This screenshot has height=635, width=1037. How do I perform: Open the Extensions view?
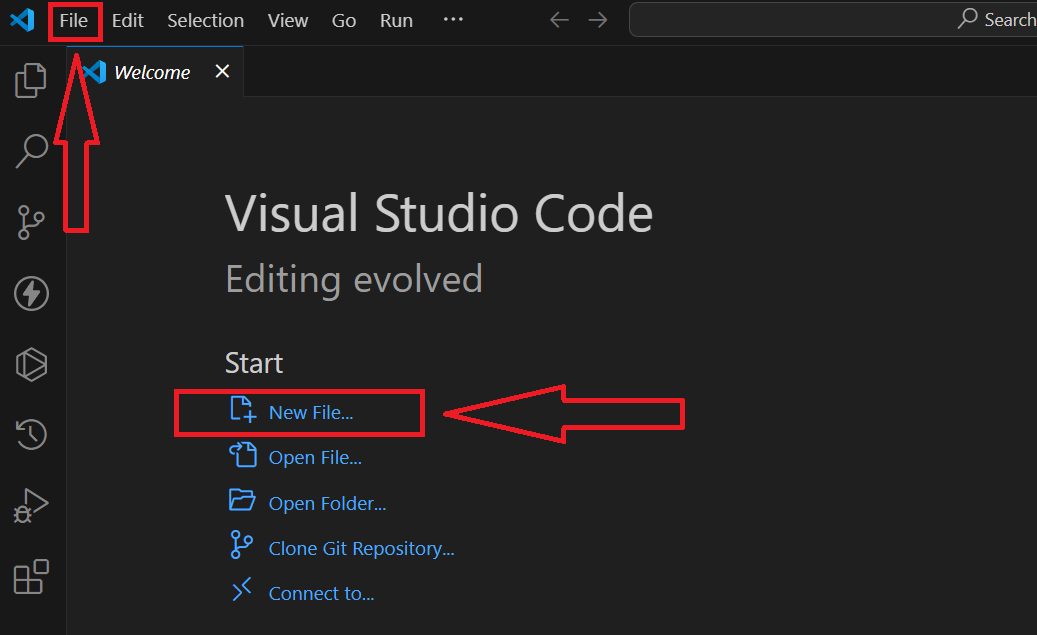click(31, 577)
